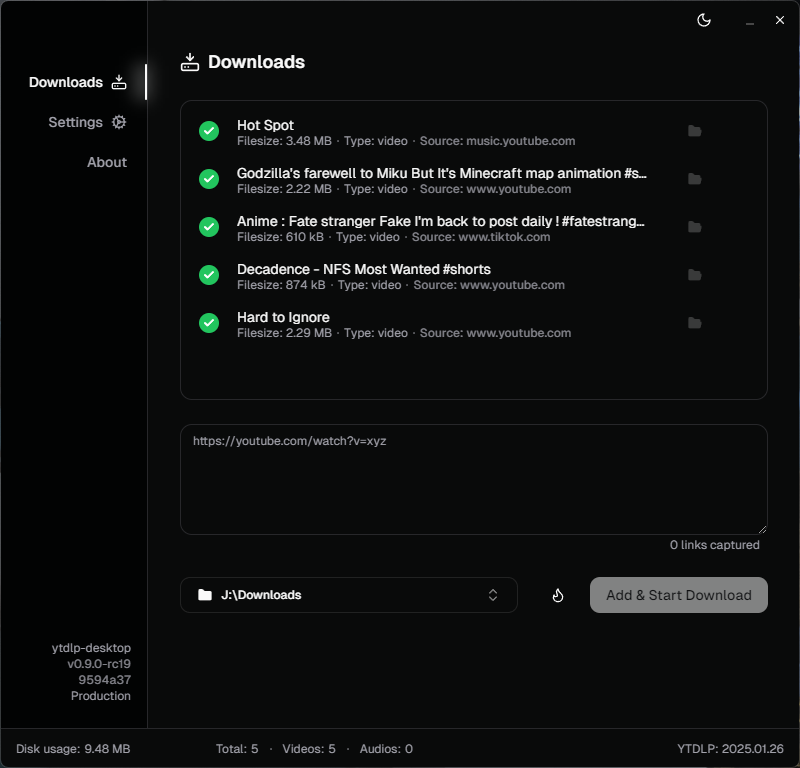Go to Settings in sidebar
Screen dimensions: 800x768
coord(87,122)
